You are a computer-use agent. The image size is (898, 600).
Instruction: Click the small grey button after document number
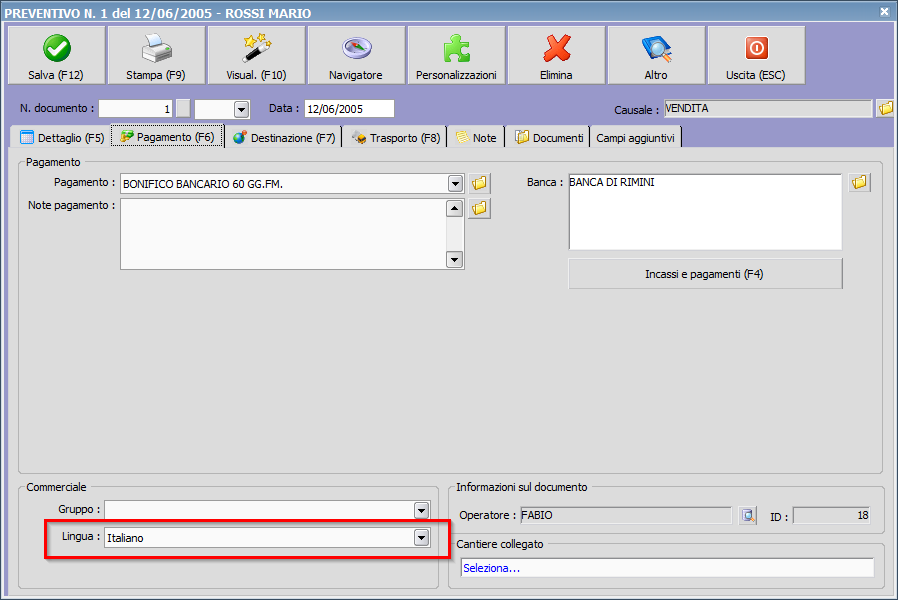tap(183, 108)
